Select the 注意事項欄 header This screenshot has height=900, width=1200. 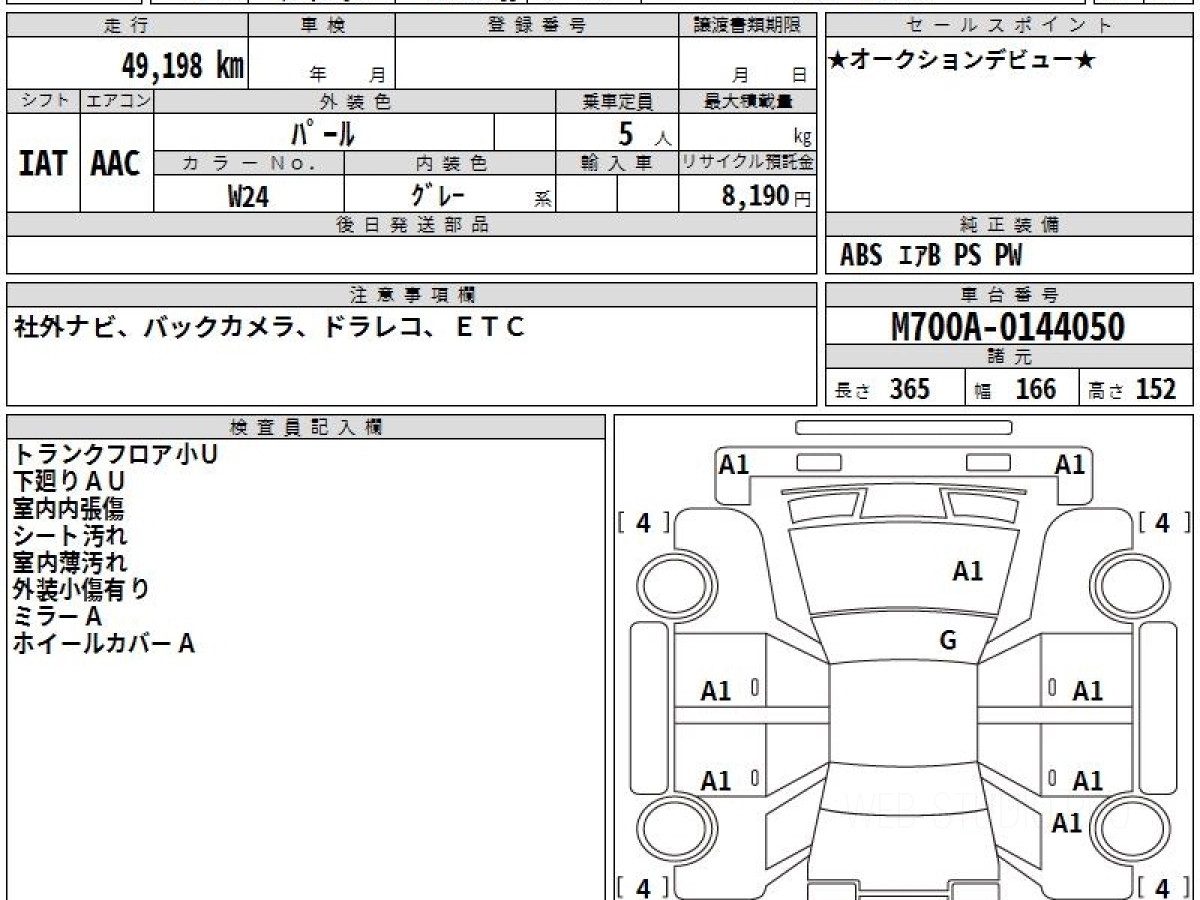point(411,295)
